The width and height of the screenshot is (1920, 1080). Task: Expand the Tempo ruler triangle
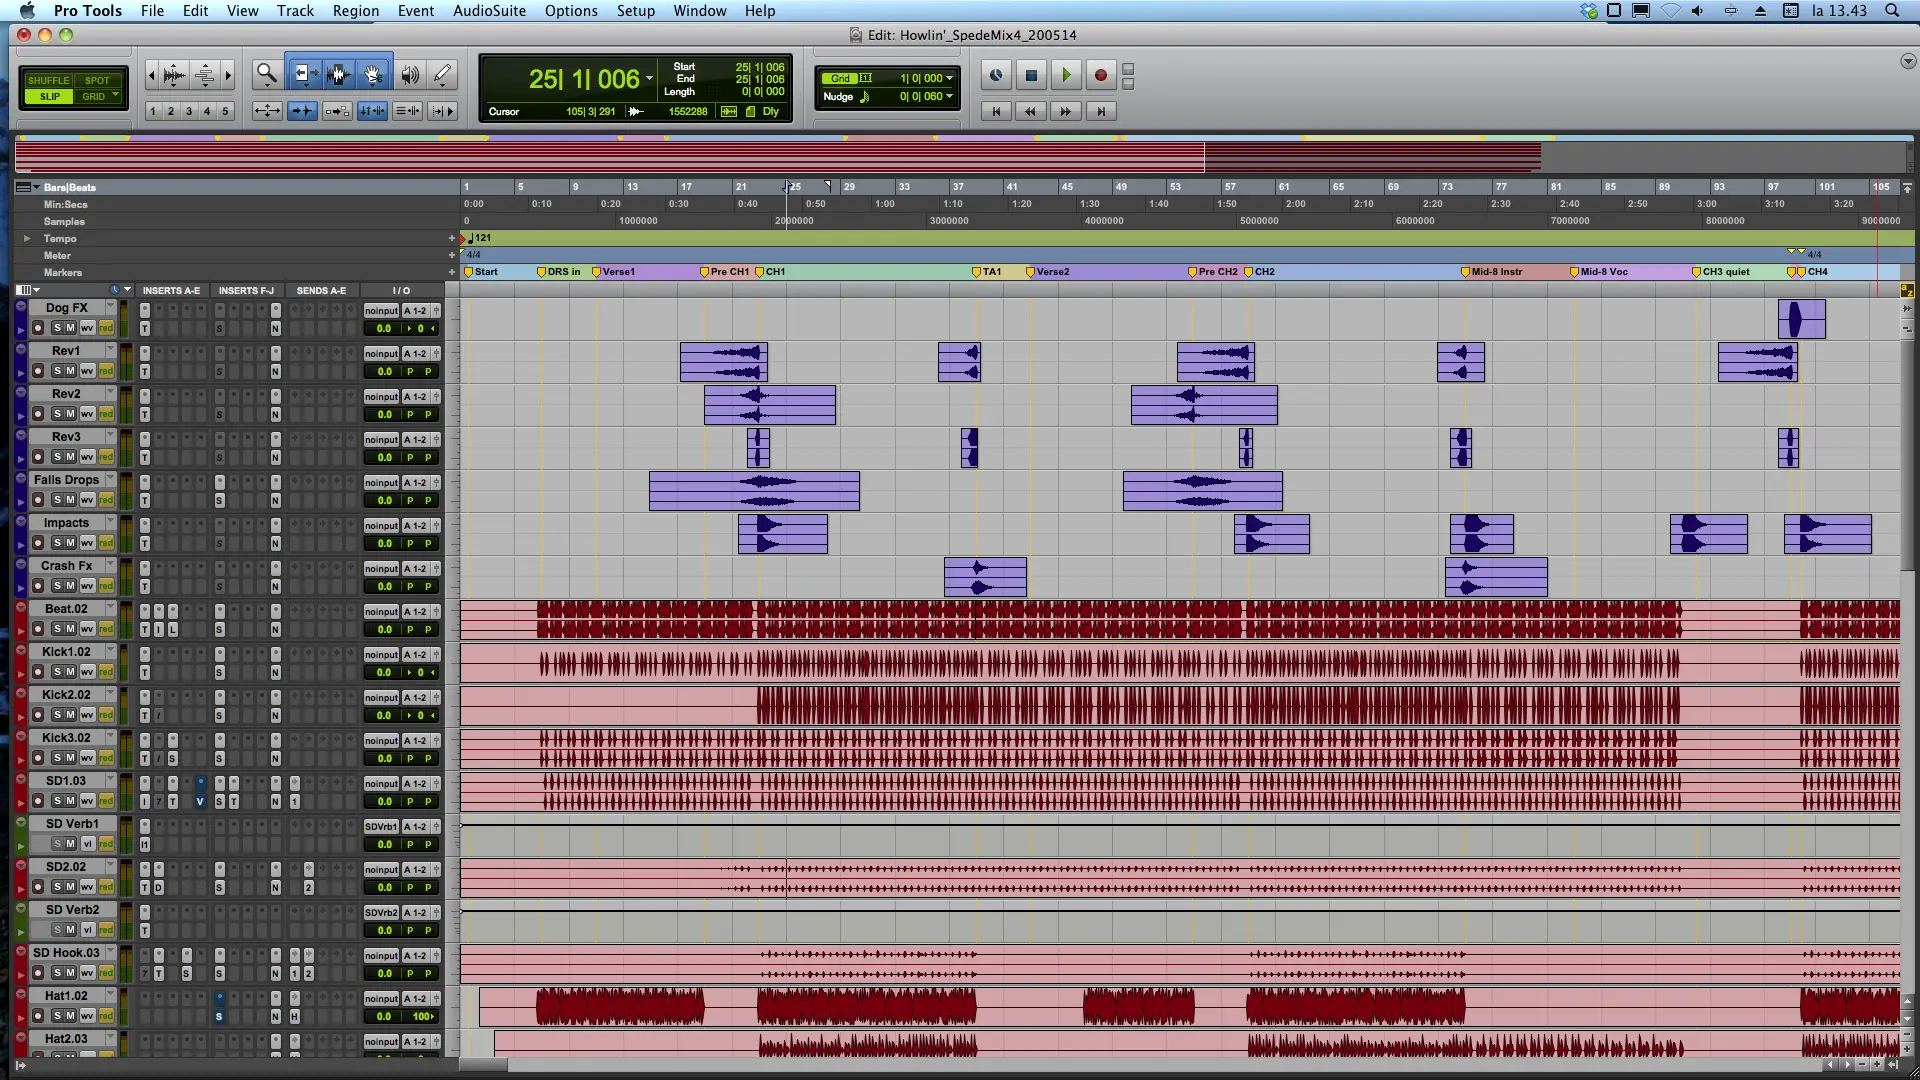27,238
